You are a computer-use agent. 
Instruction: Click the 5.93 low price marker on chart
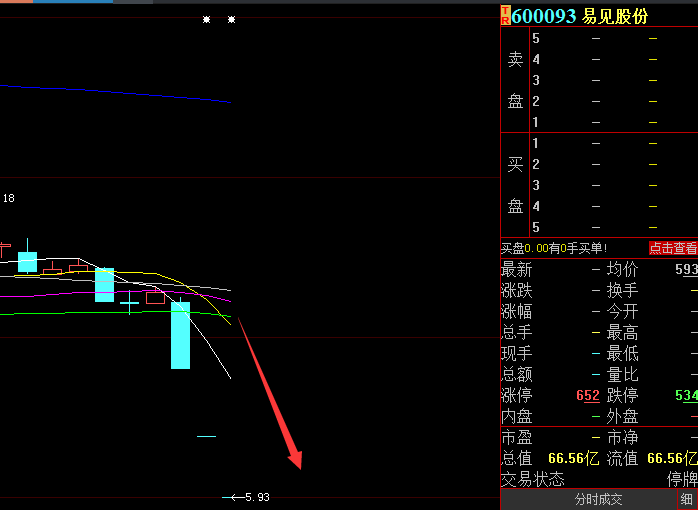point(257,497)
